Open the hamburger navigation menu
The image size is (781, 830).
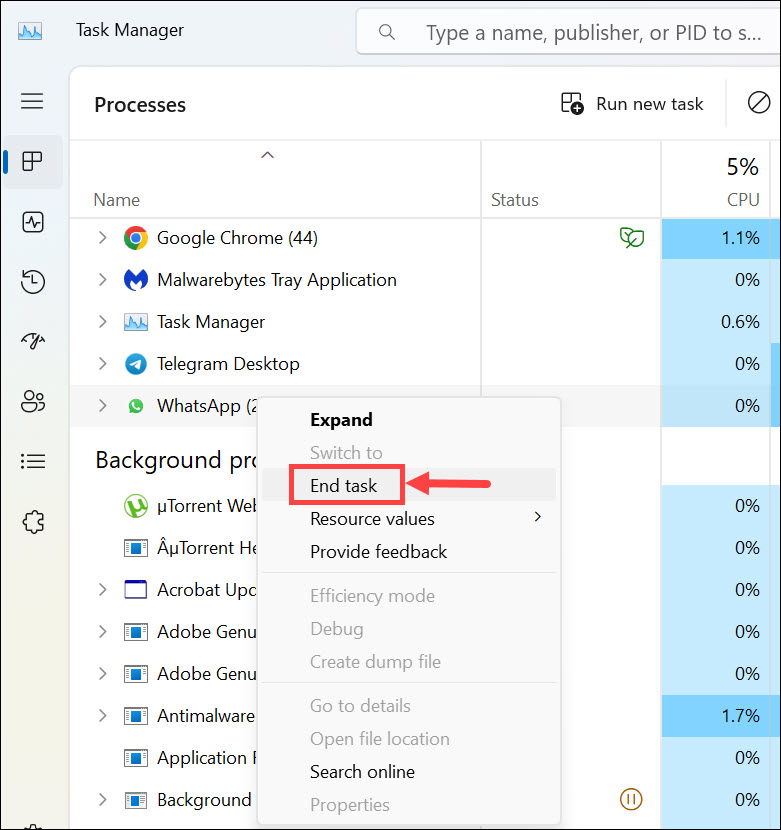(32, 101)
